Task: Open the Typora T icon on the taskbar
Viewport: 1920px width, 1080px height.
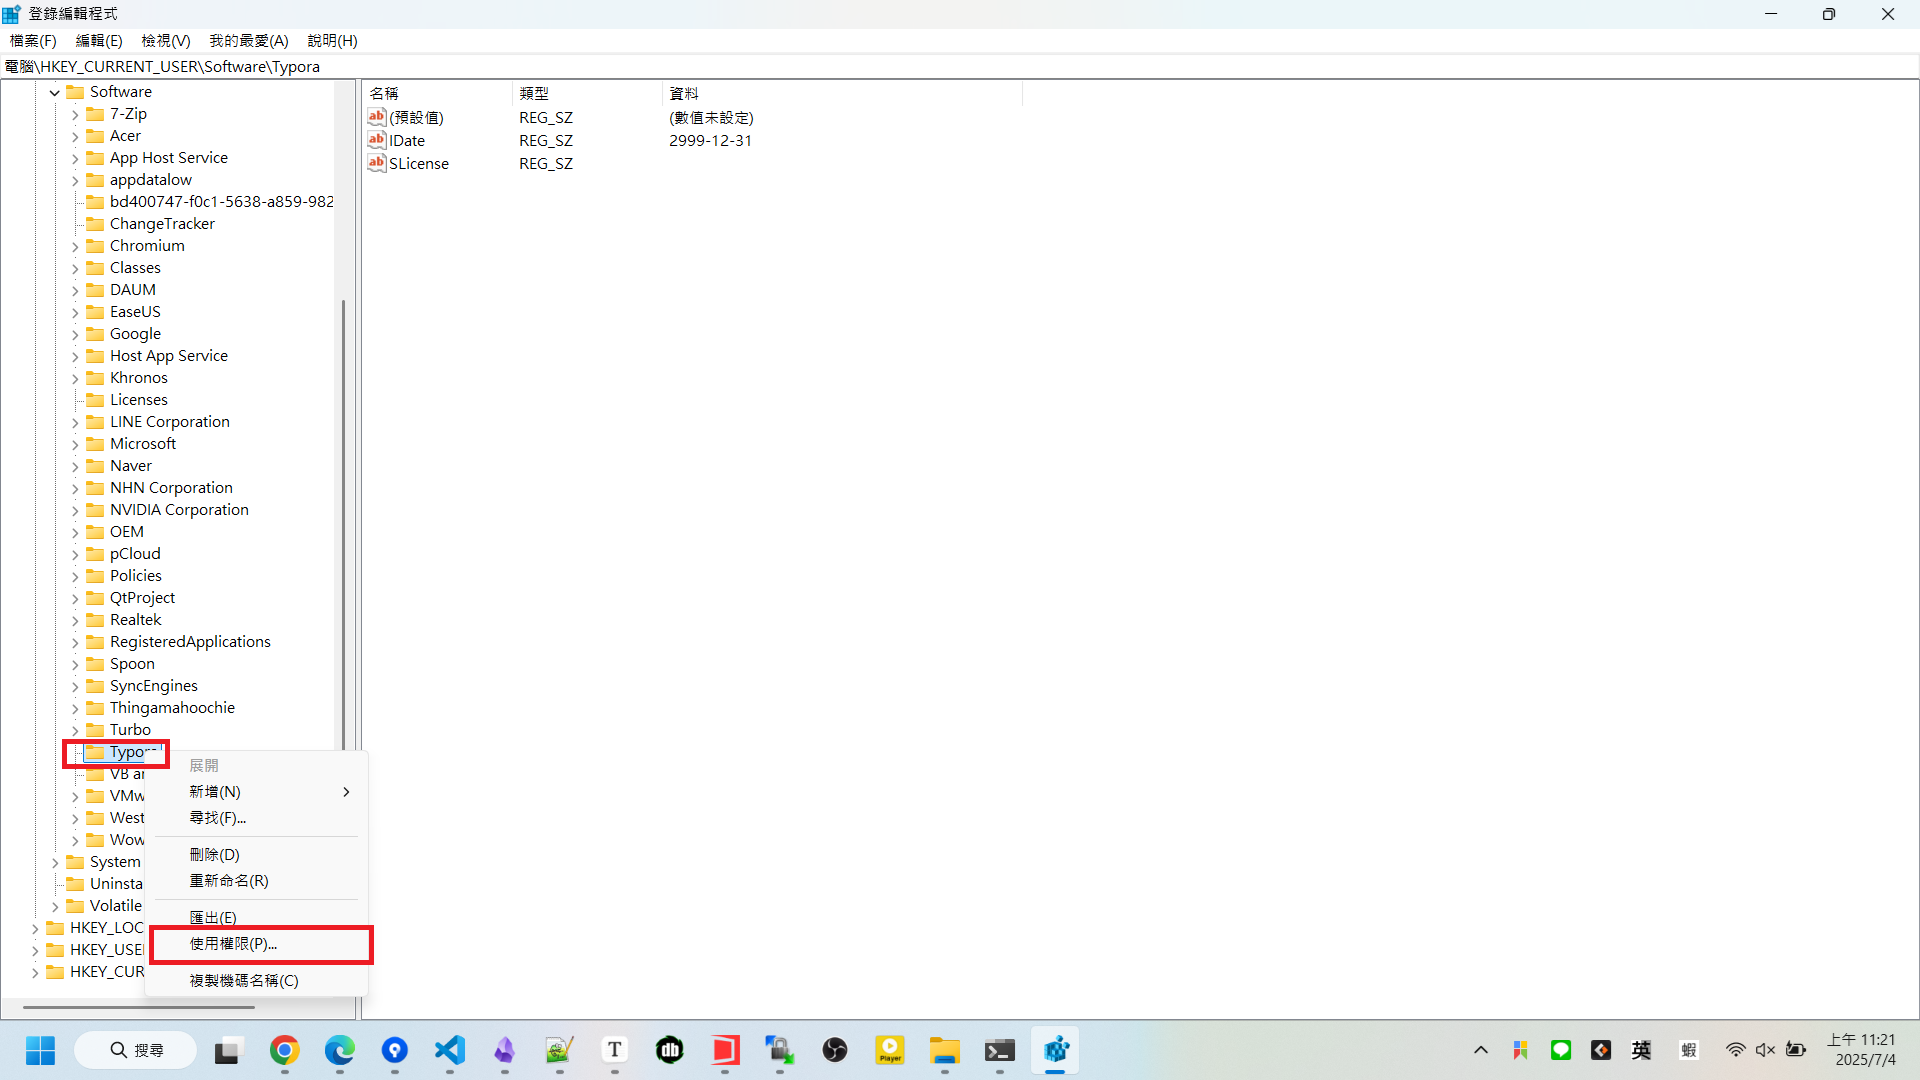Action: point(615,1050)
